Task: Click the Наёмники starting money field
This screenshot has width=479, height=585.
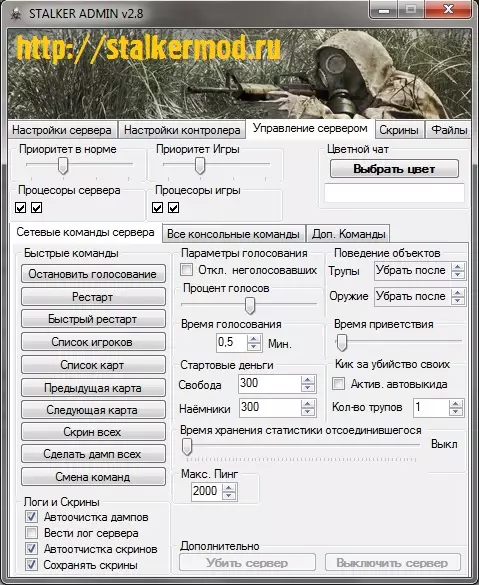Action: [269, 407]
